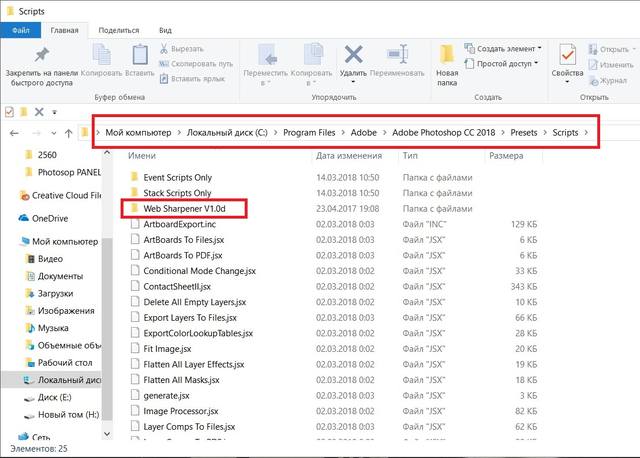Sort by Дата изменения column header
Screen dimensions: 640x458
[349, 156]
